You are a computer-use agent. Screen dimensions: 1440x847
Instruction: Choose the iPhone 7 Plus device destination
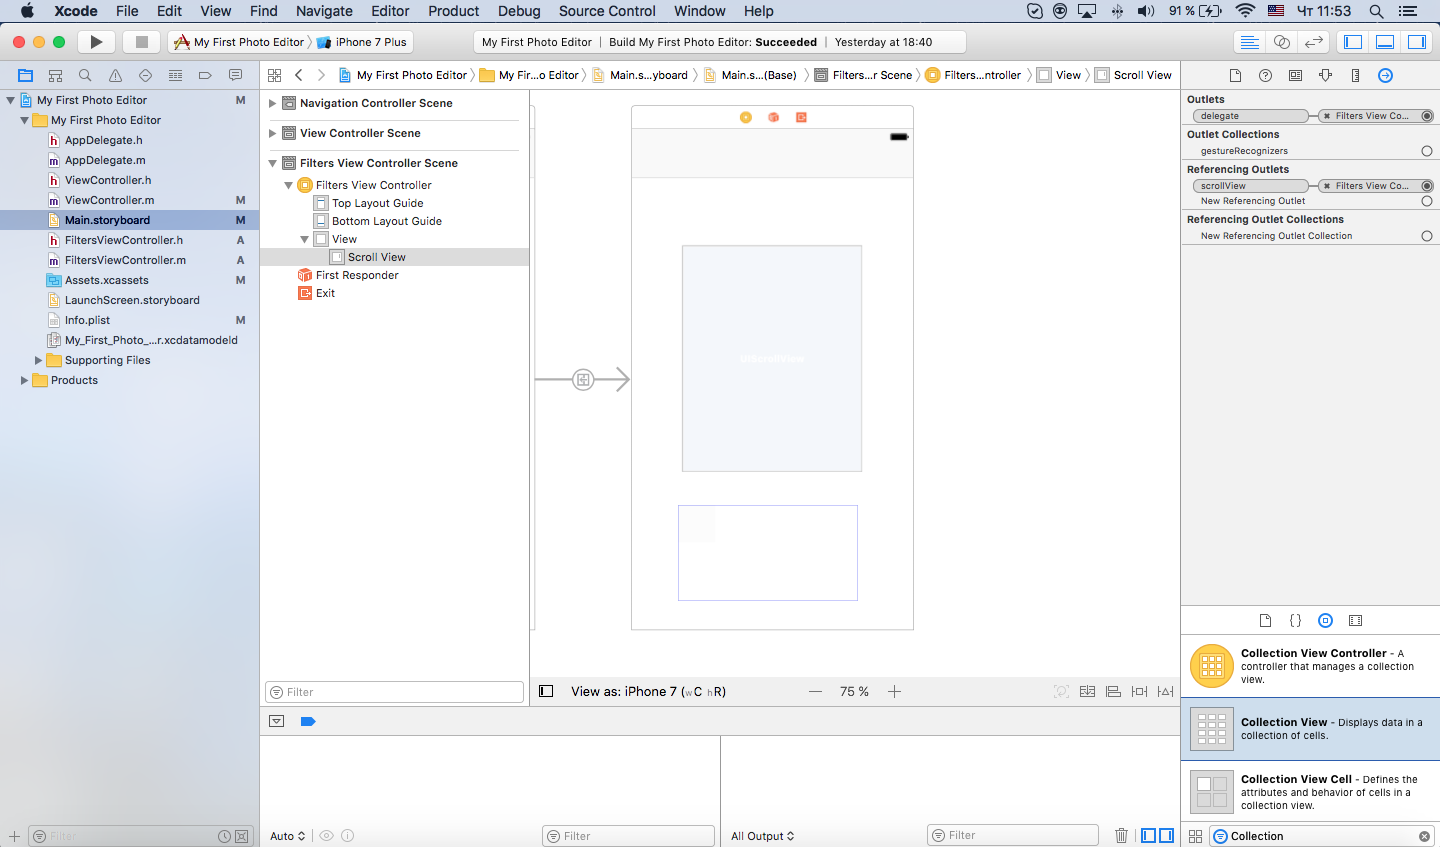[362, 42]
